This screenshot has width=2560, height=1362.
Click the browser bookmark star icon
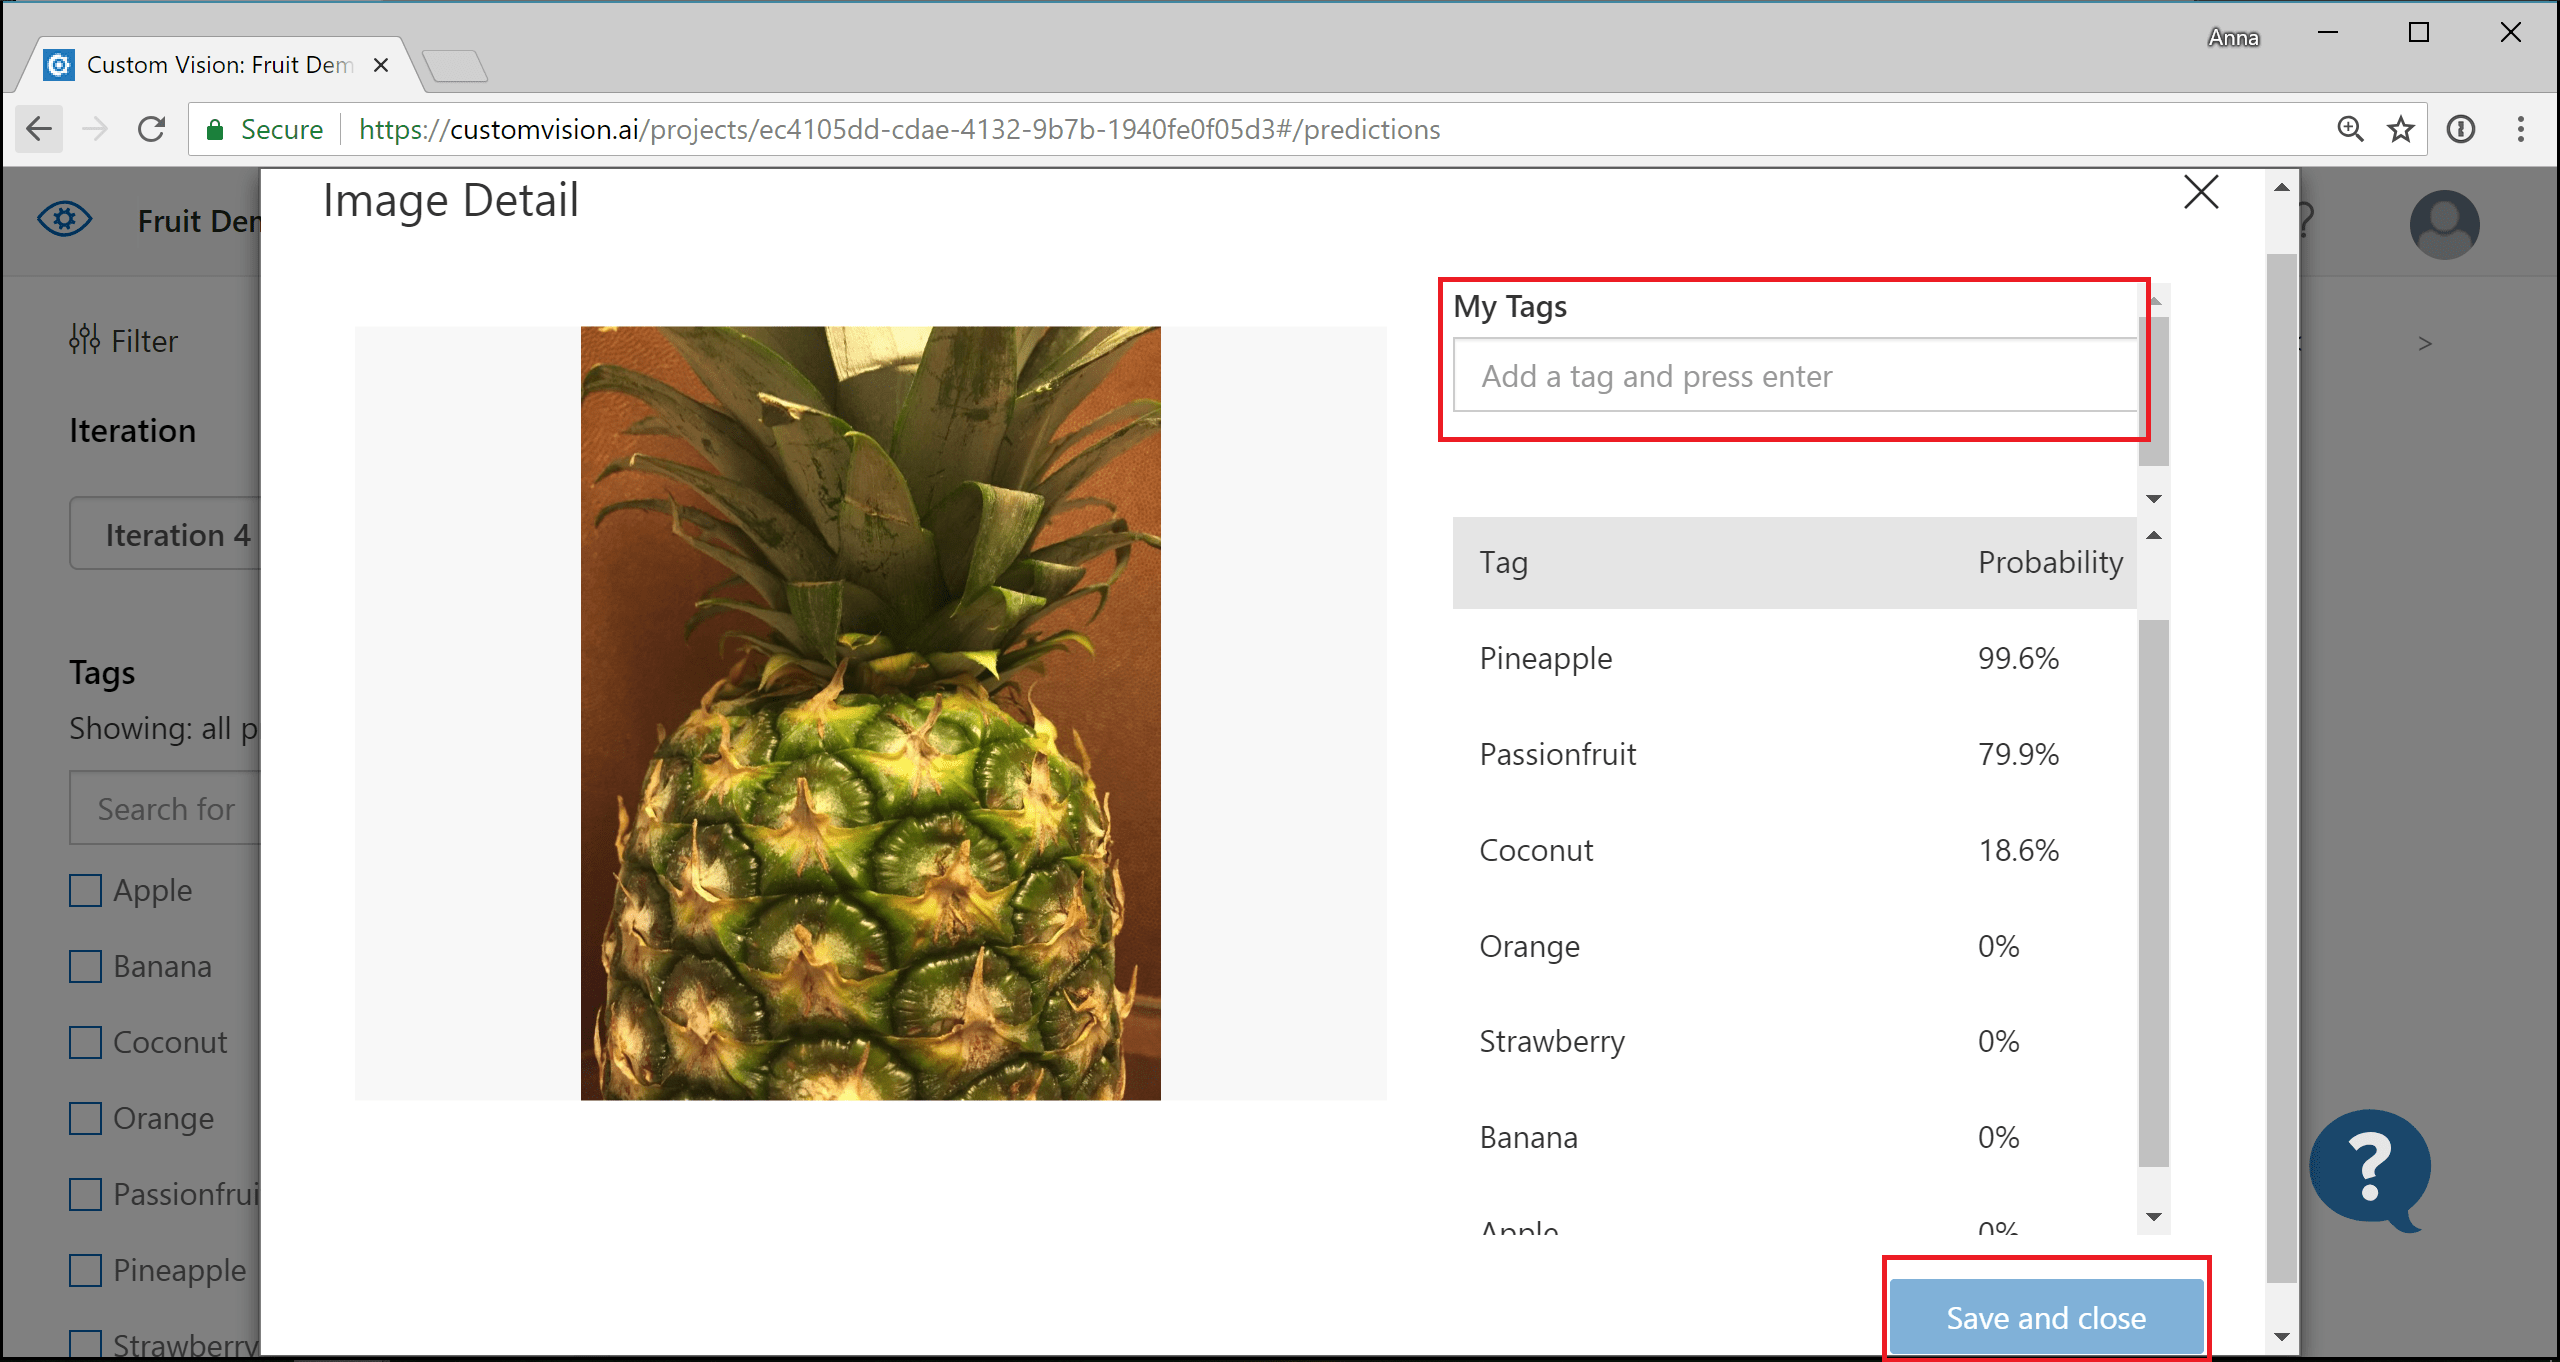(2403, 129)
